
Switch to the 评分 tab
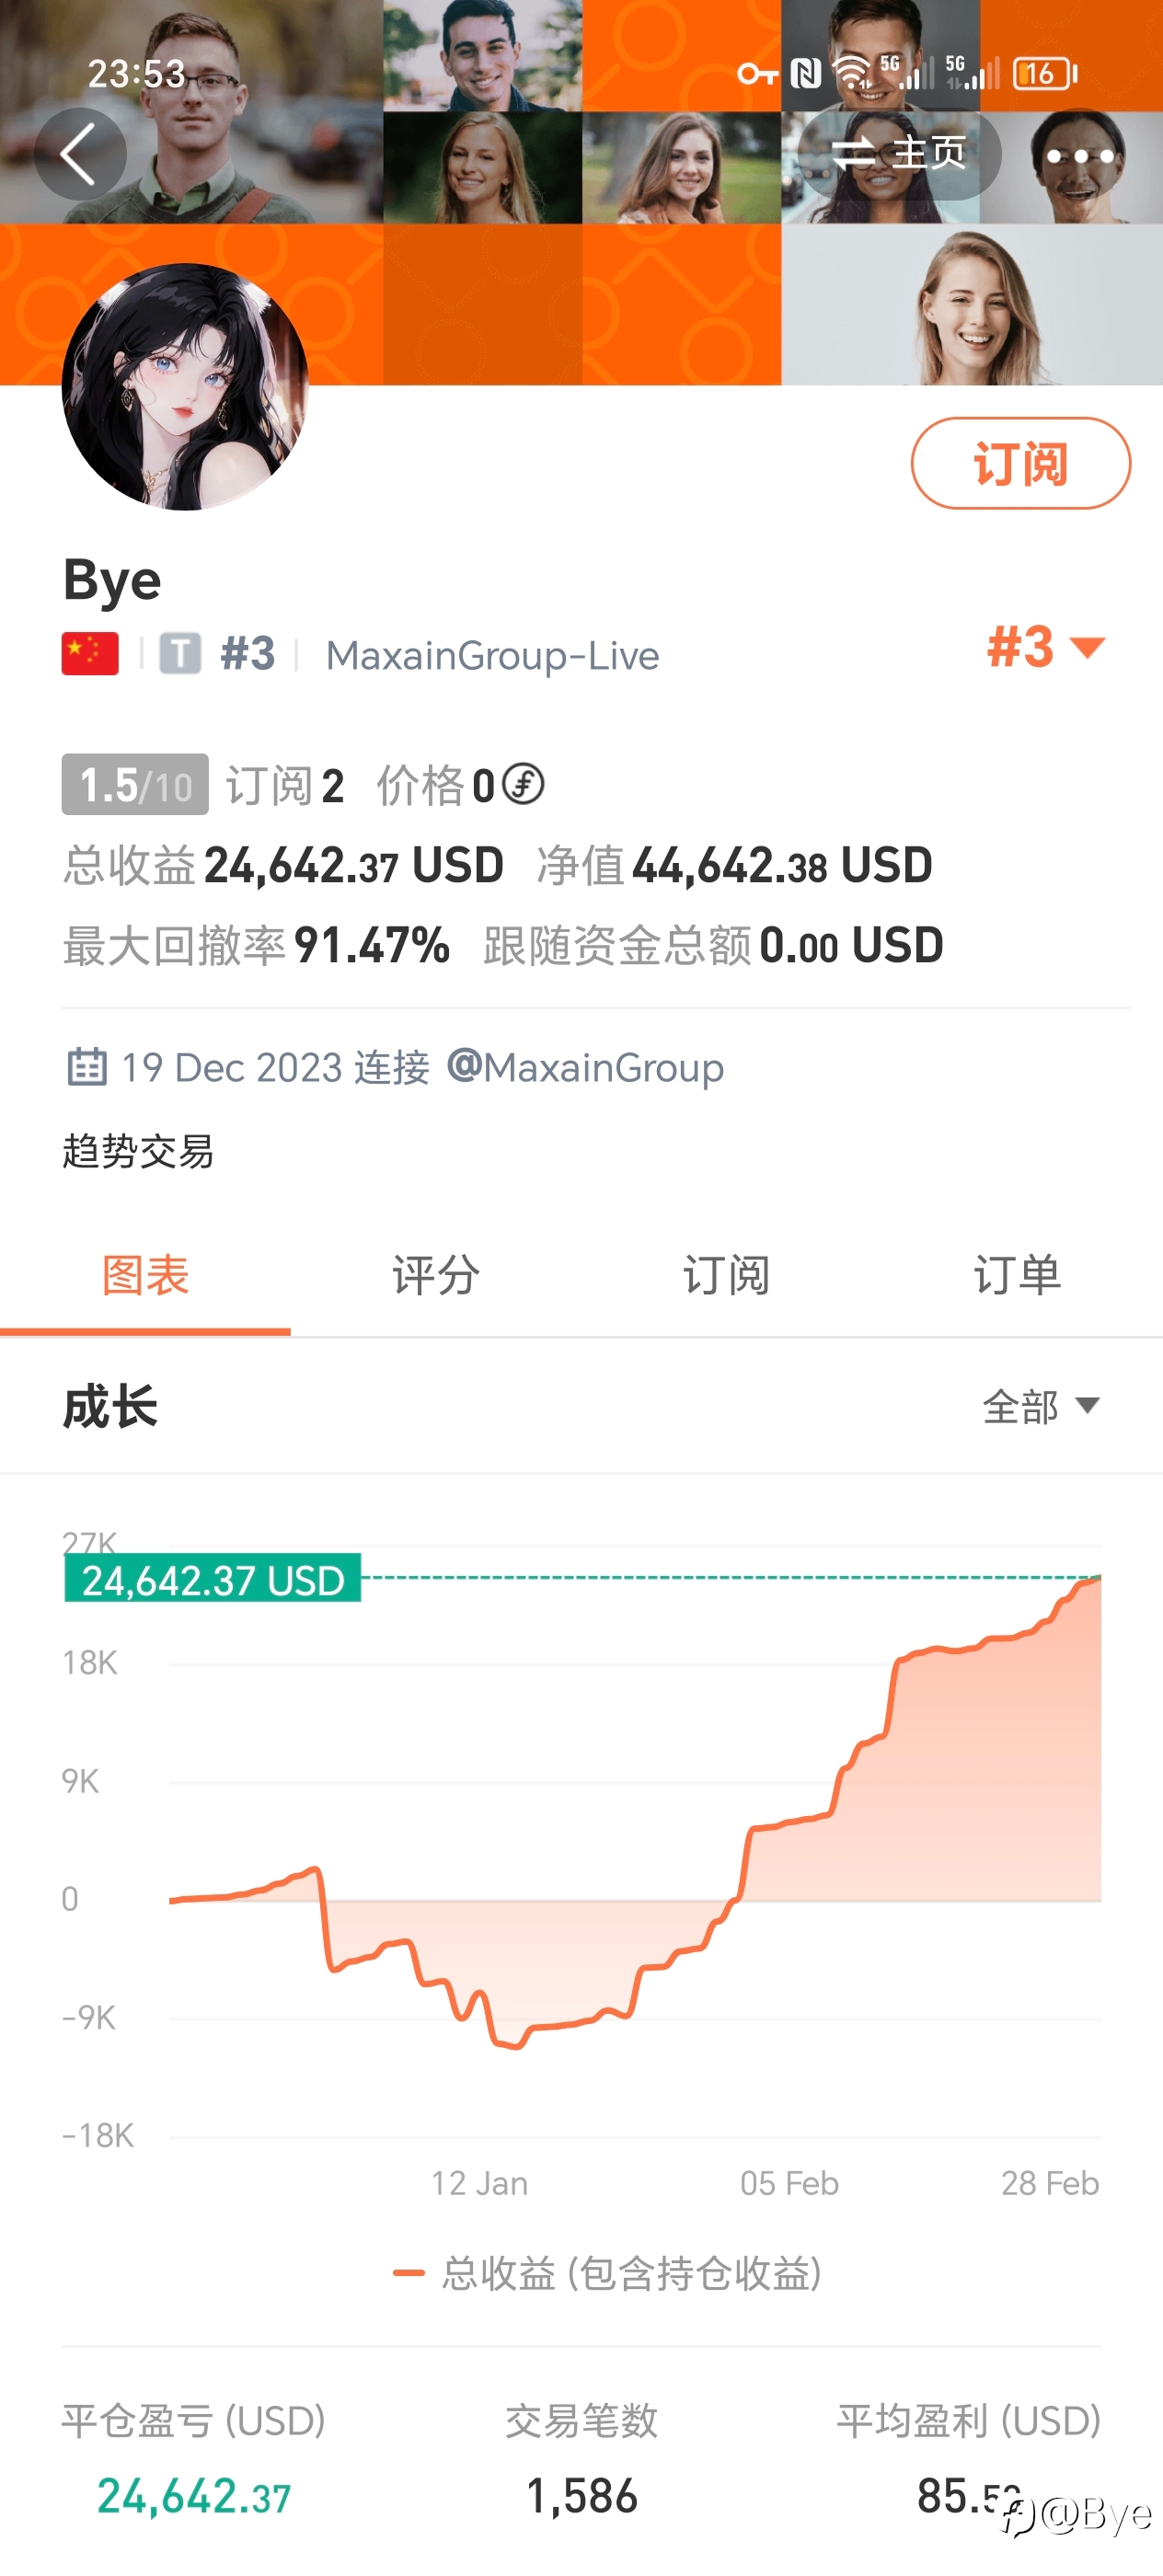pyautogui.click(x=436, y=1276)
